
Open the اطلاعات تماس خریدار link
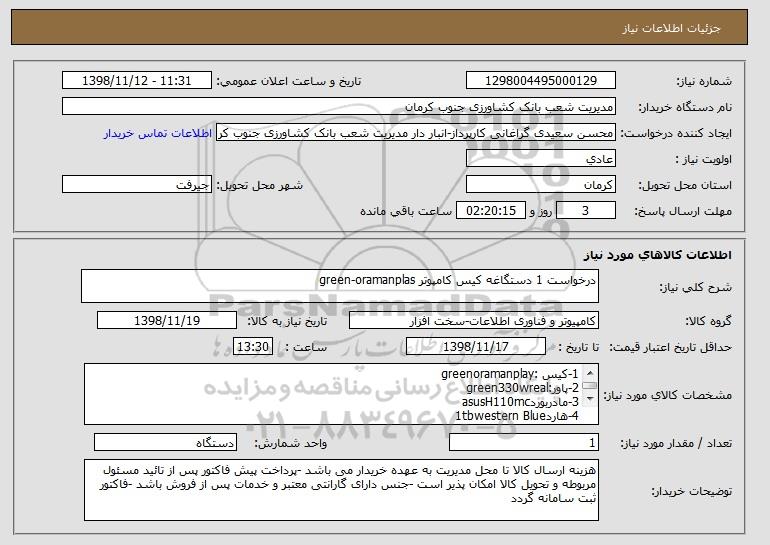click(x=158, y=133)
